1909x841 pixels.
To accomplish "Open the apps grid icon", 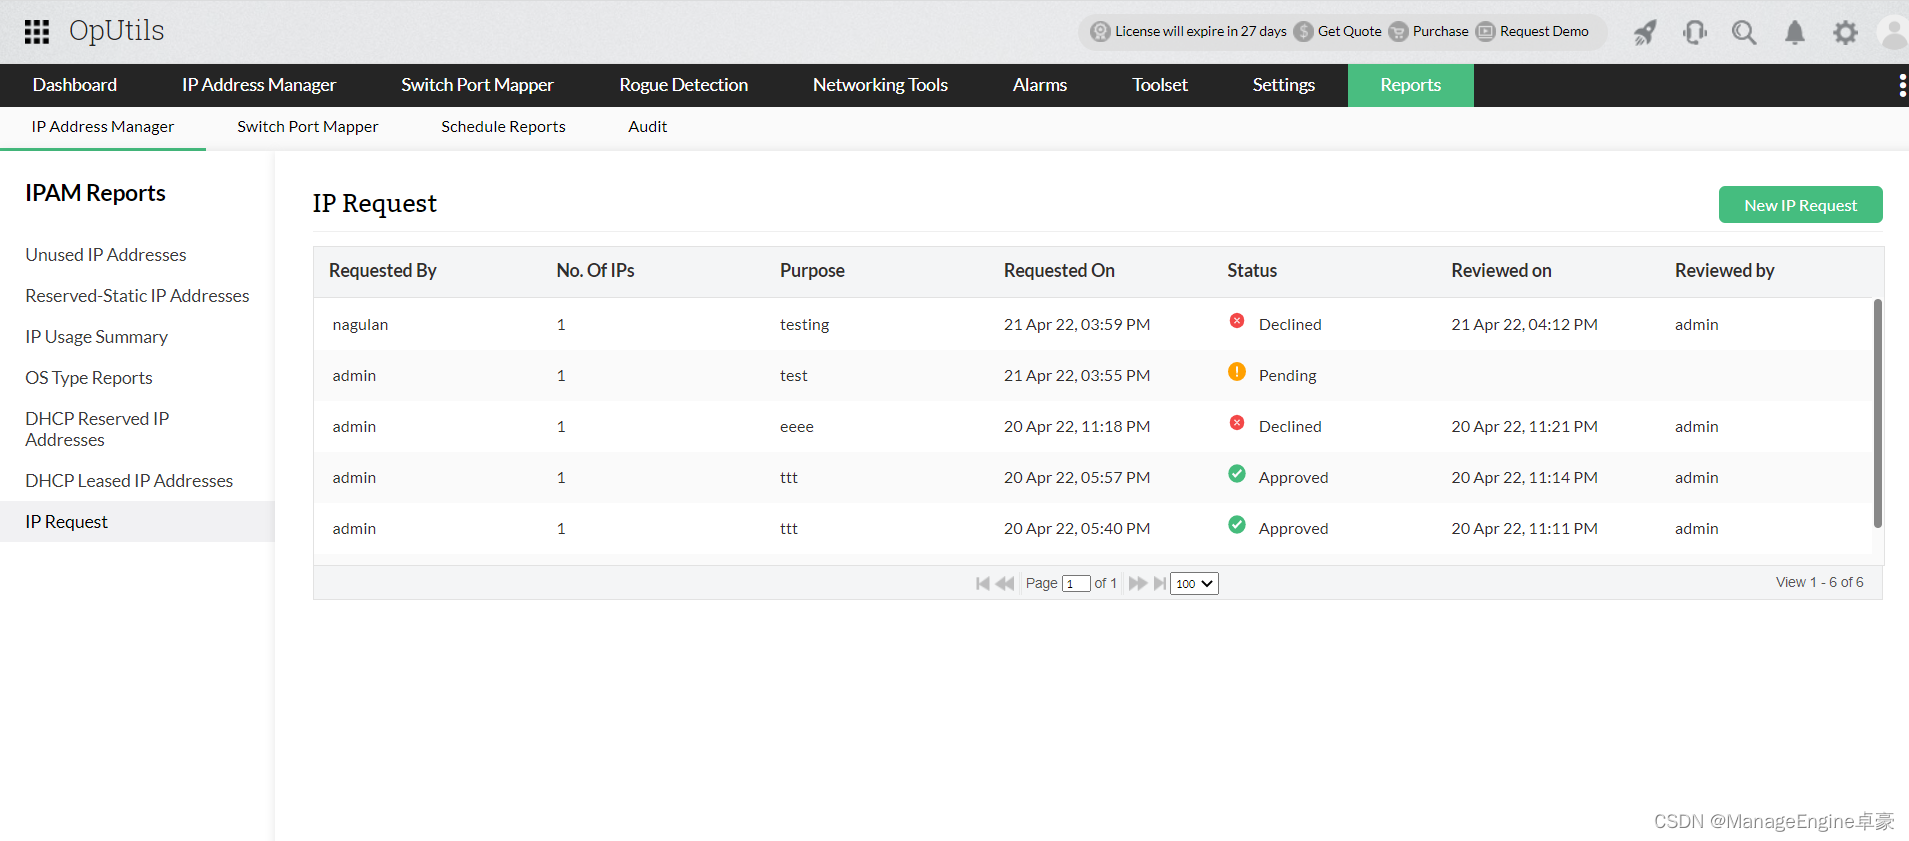I will 37,32.
